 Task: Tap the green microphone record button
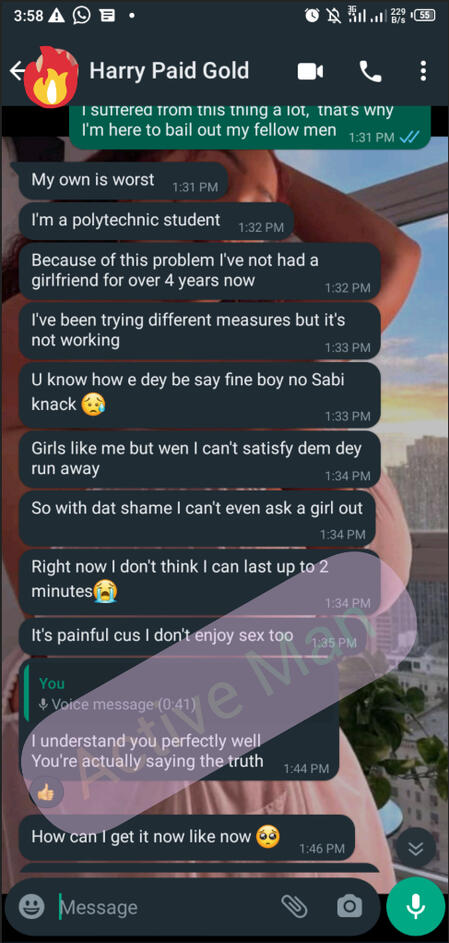click(x=416, y=908)
